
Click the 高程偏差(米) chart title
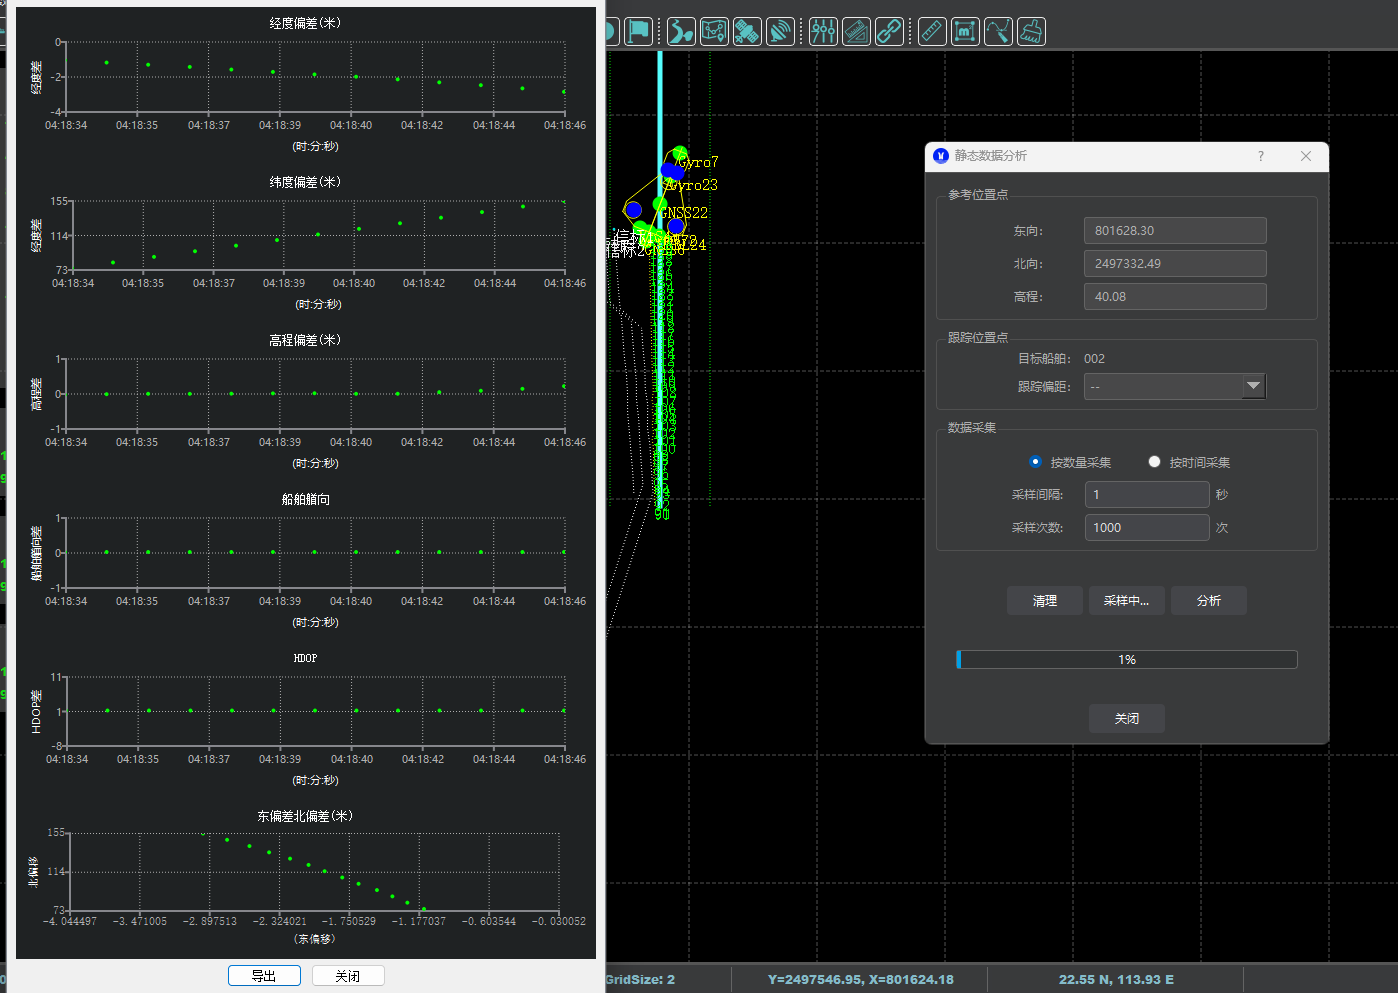tap(305, 340)
